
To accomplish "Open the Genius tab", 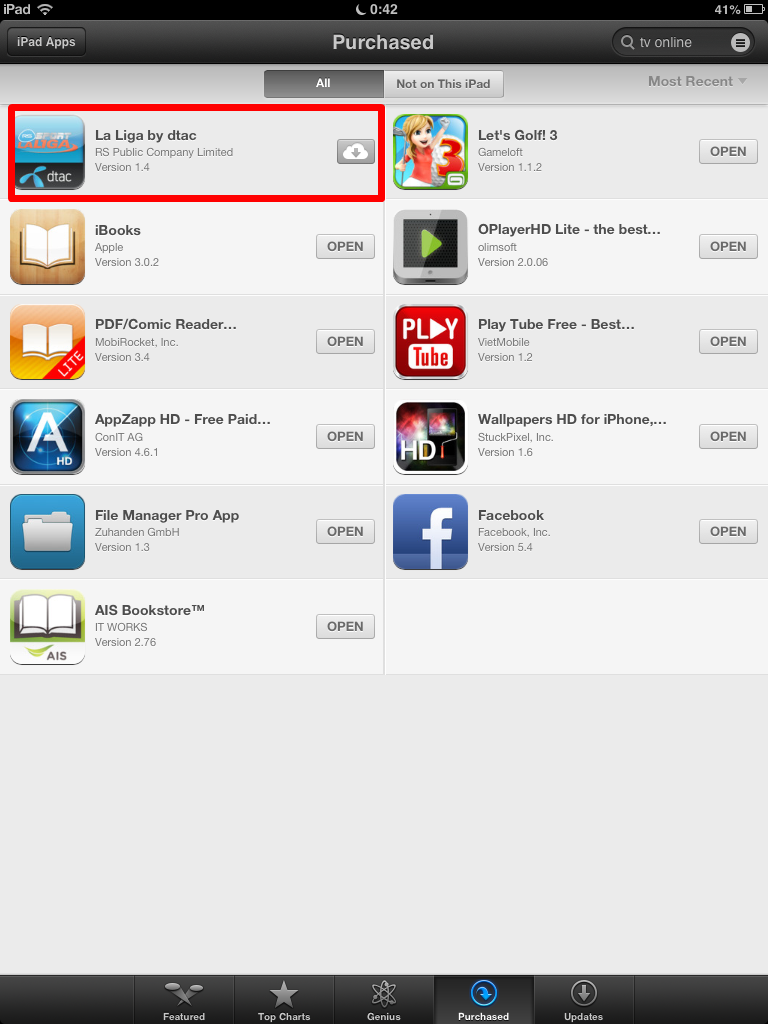I will (x=384, y=1000).
